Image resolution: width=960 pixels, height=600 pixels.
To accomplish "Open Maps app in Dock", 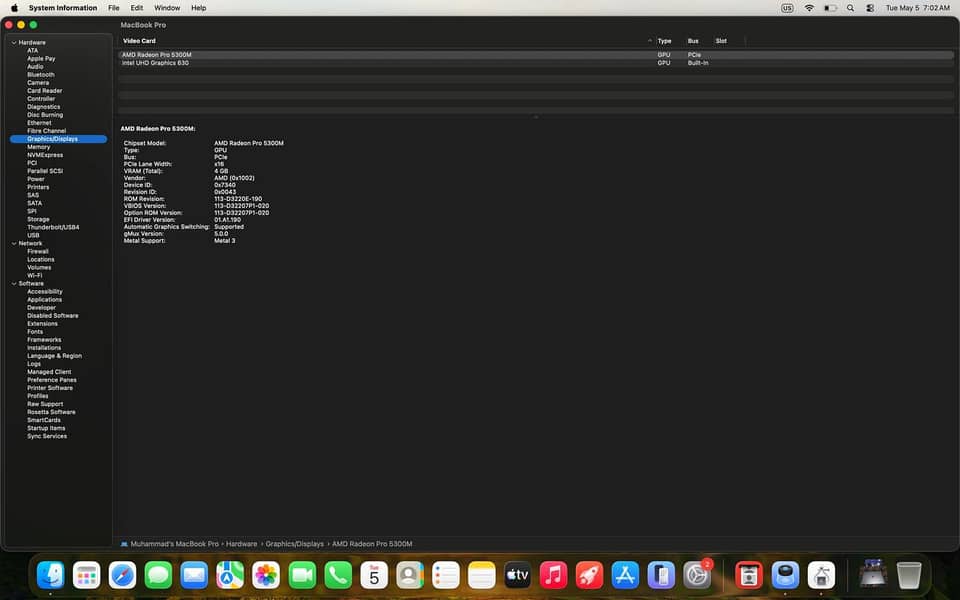I will pos(230,576).
